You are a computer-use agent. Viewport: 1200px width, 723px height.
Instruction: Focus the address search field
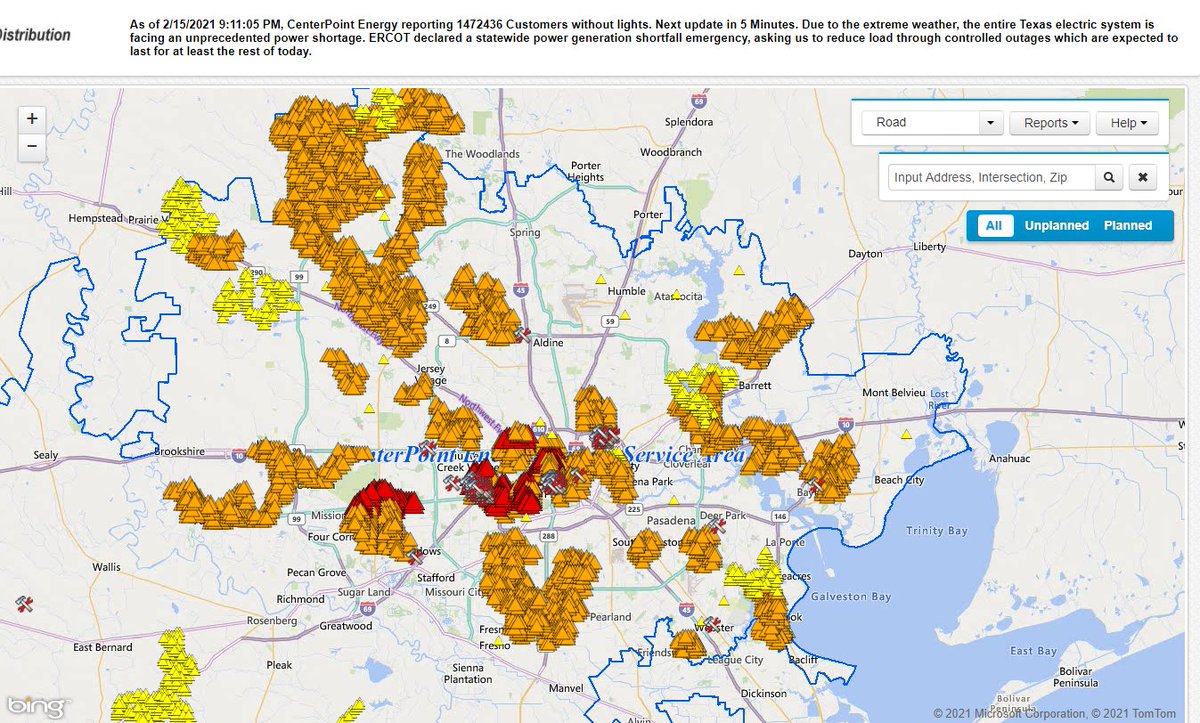[992, 177]
